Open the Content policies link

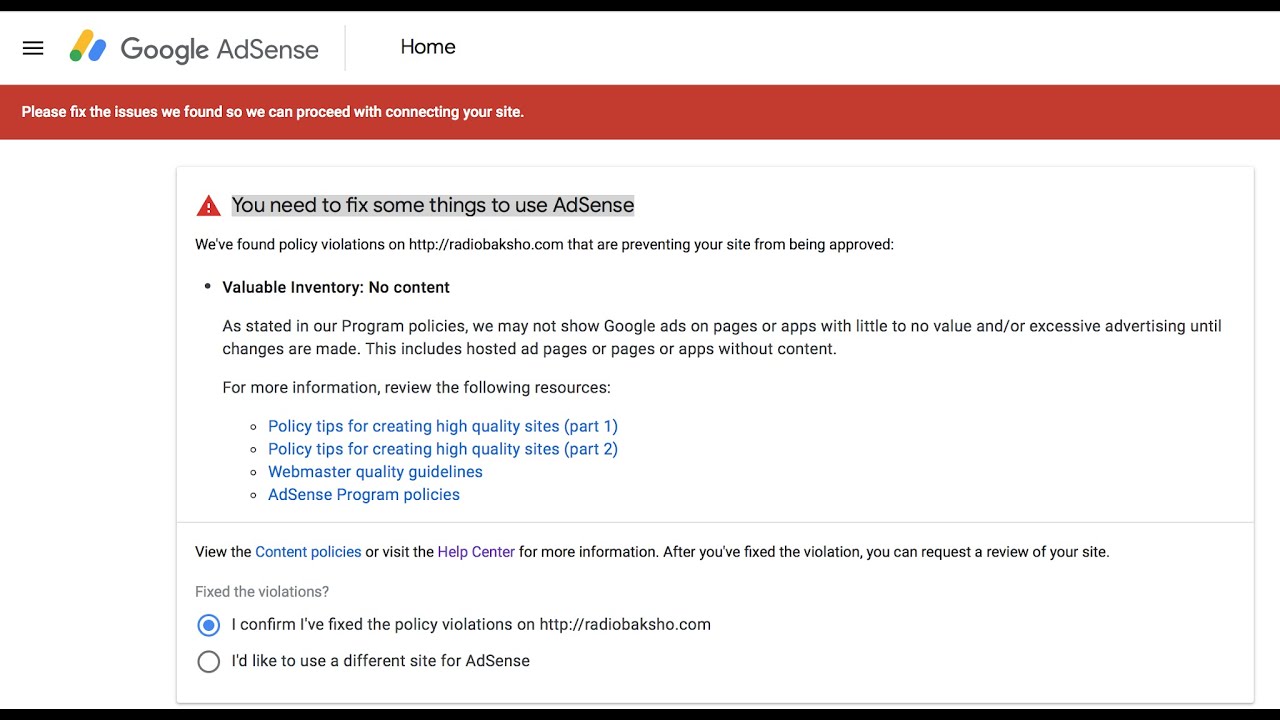(x=308, y=552)
